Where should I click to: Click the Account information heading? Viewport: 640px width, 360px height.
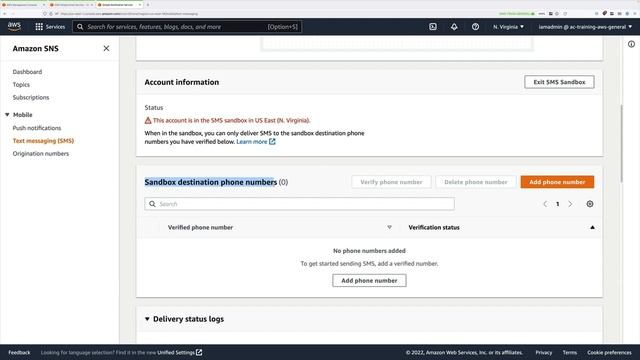coord(182,82)
